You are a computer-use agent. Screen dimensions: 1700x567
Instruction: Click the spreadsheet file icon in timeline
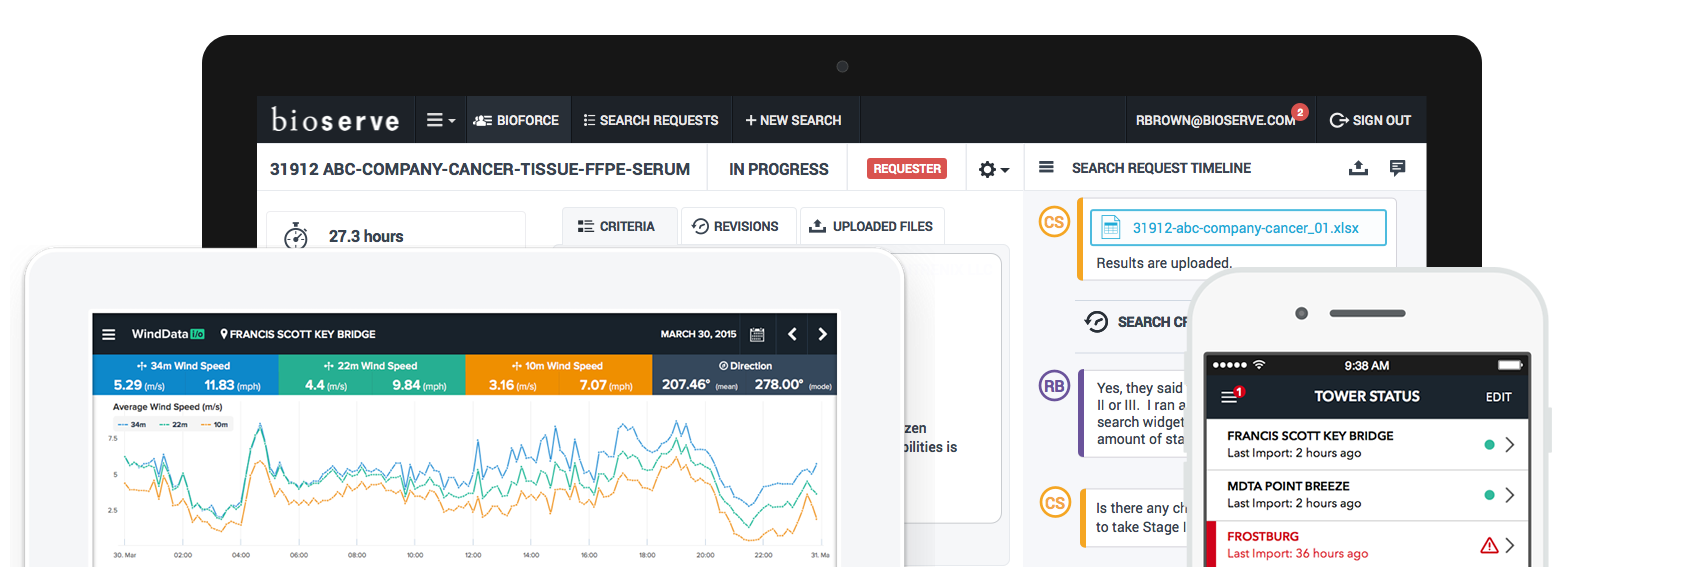point(1110,228)
